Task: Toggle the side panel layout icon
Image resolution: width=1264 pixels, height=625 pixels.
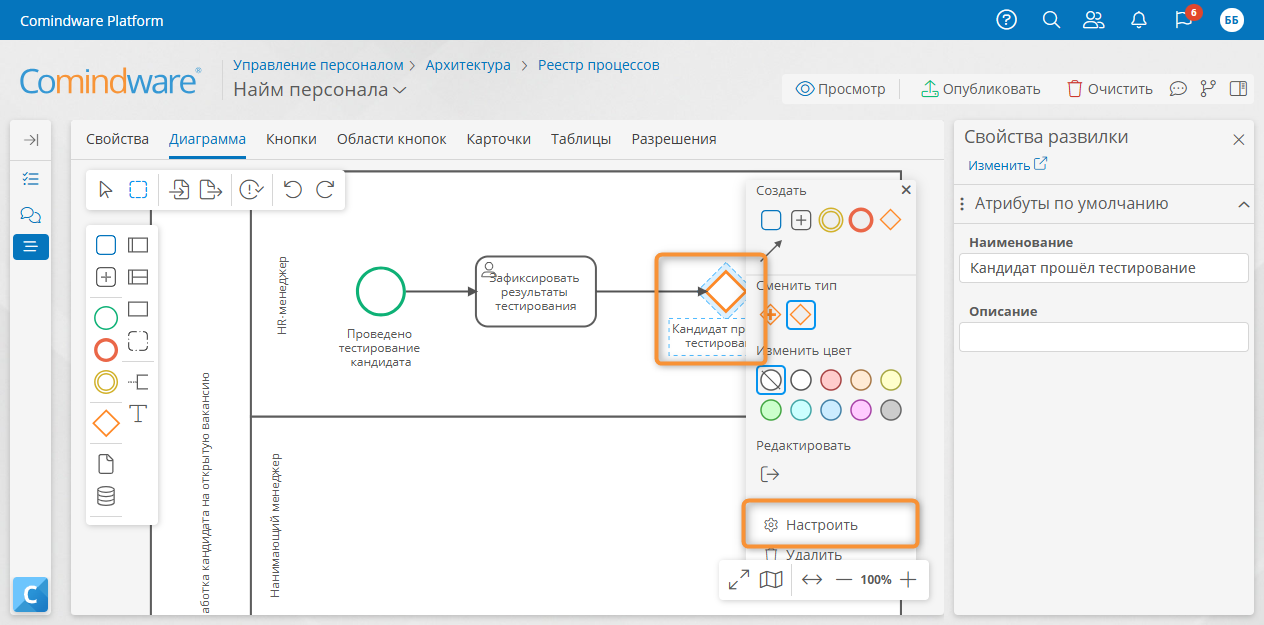Action: coord(1238,89)
